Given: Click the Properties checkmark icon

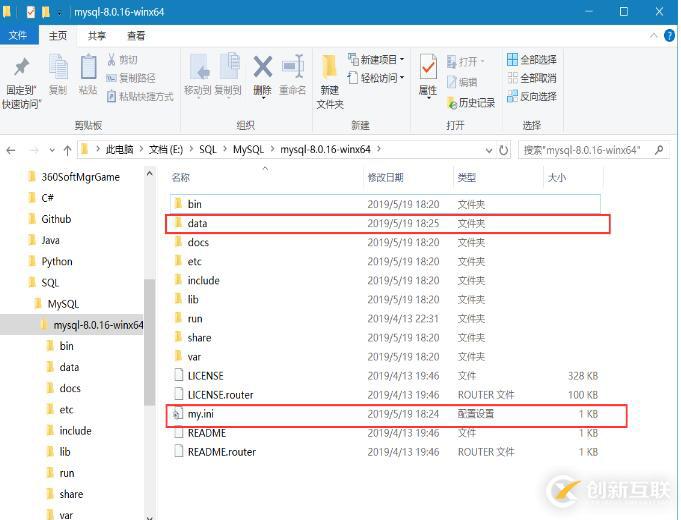Looking at the screenshot, I should point(428,67).
